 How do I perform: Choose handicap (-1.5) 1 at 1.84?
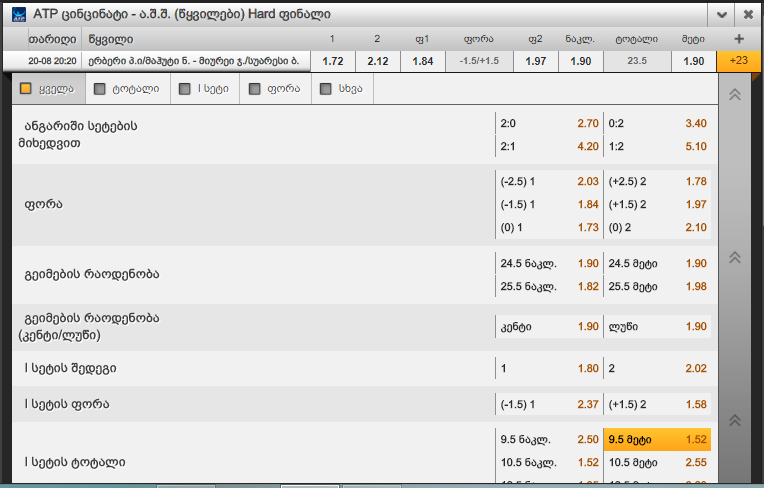point(549,204)
